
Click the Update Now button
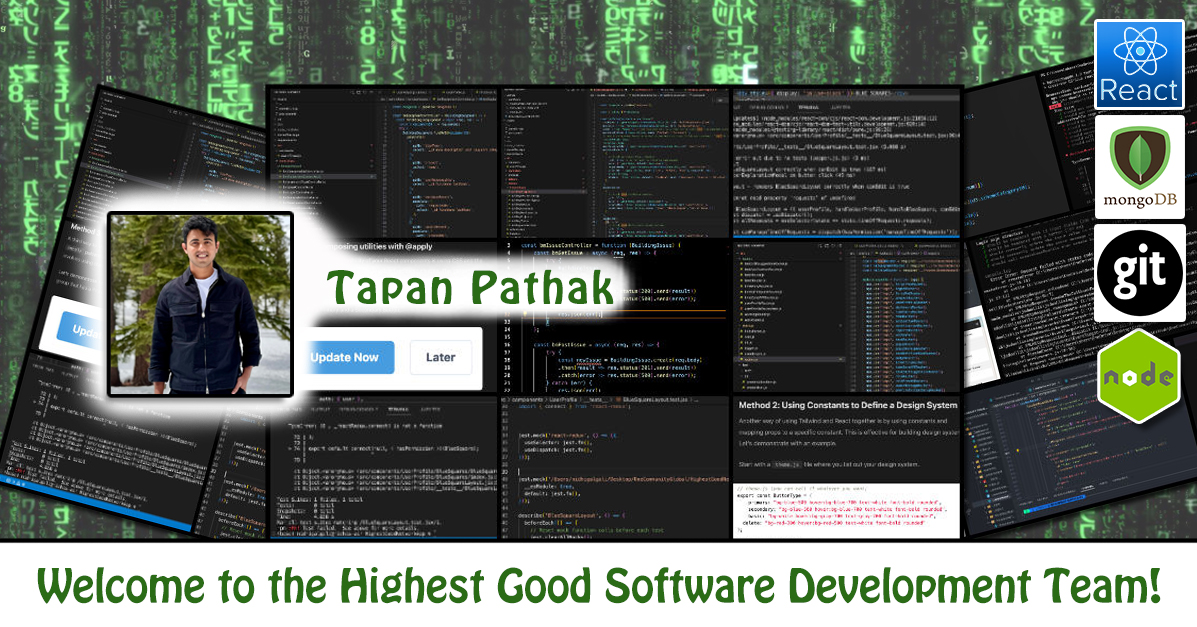click(x=348, y=357)
